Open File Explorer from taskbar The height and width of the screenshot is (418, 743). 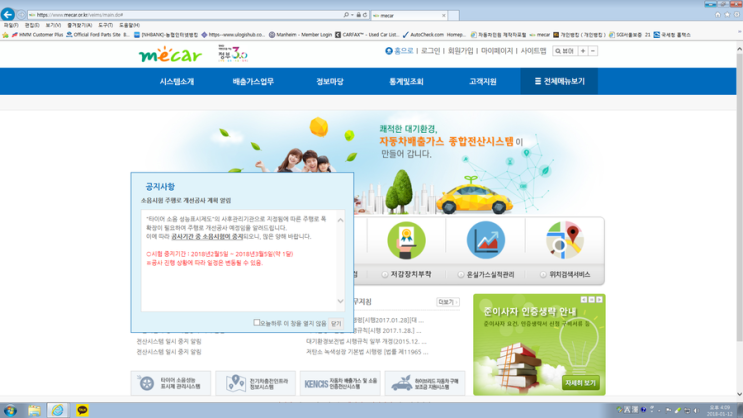(34, 410)
